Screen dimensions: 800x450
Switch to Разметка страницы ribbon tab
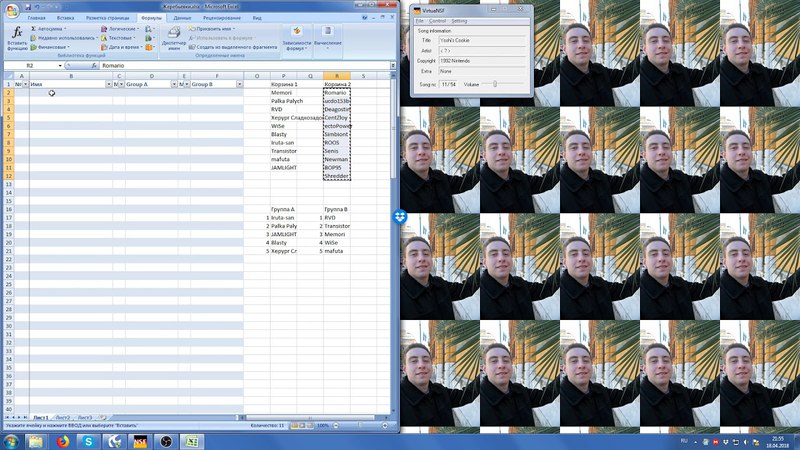[107, 18]
